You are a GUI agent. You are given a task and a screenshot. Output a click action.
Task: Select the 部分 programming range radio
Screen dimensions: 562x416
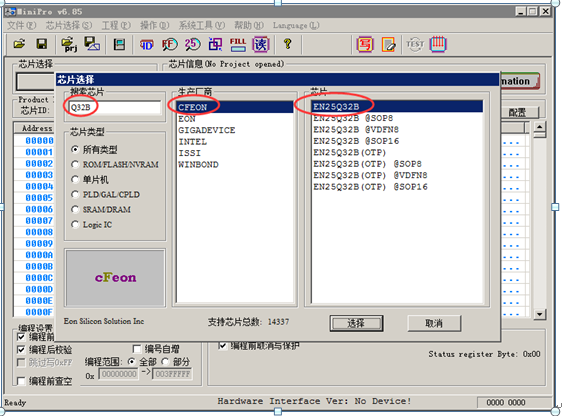[x=165, y=362]
